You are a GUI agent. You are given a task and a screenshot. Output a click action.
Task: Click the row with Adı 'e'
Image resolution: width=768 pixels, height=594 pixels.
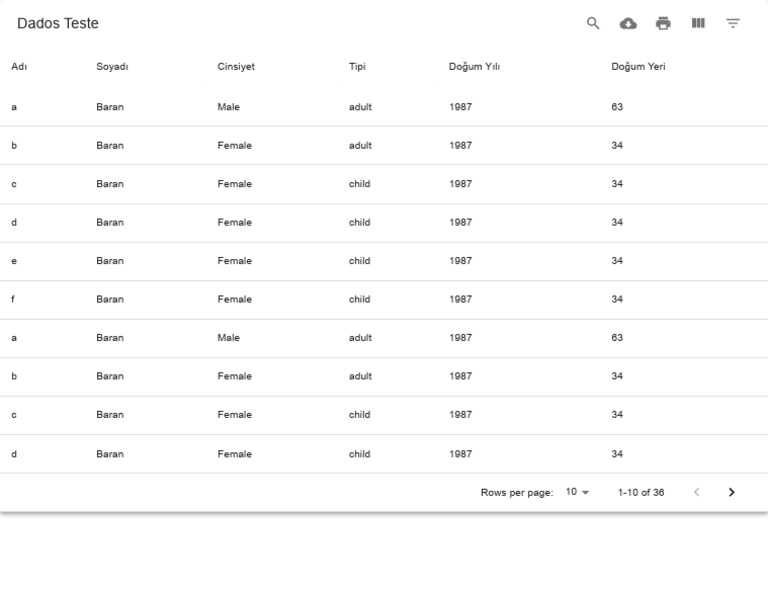tap(384, 261)
